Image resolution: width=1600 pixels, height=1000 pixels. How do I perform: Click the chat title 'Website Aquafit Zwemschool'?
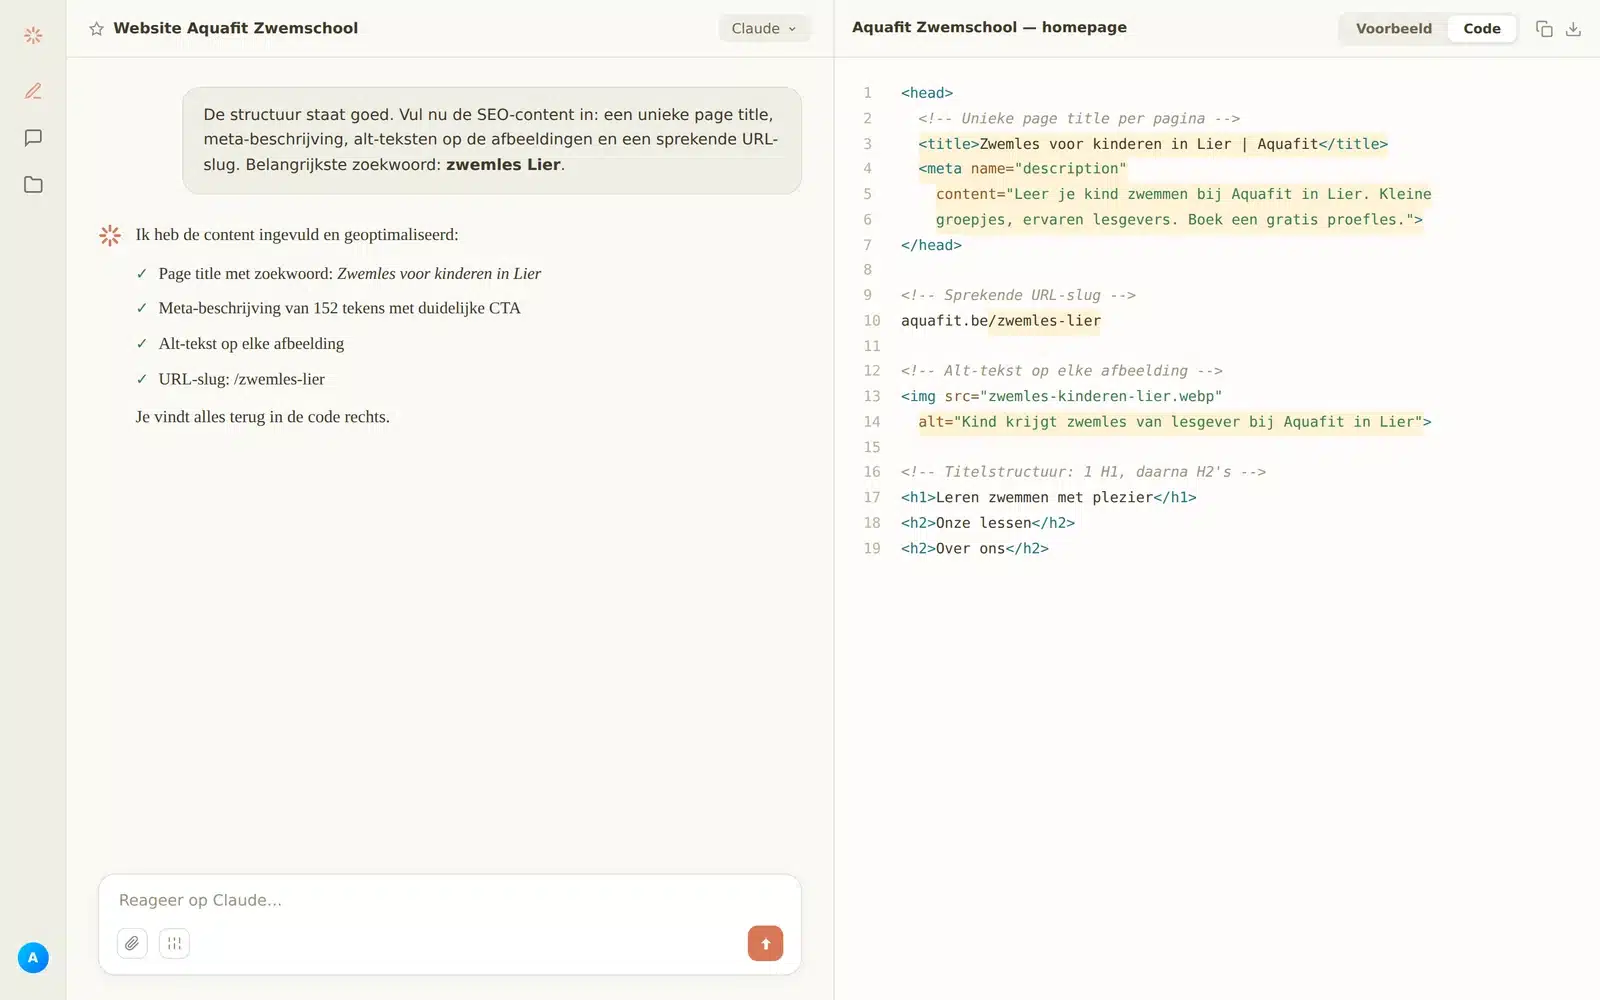click(x=235, y=28)
